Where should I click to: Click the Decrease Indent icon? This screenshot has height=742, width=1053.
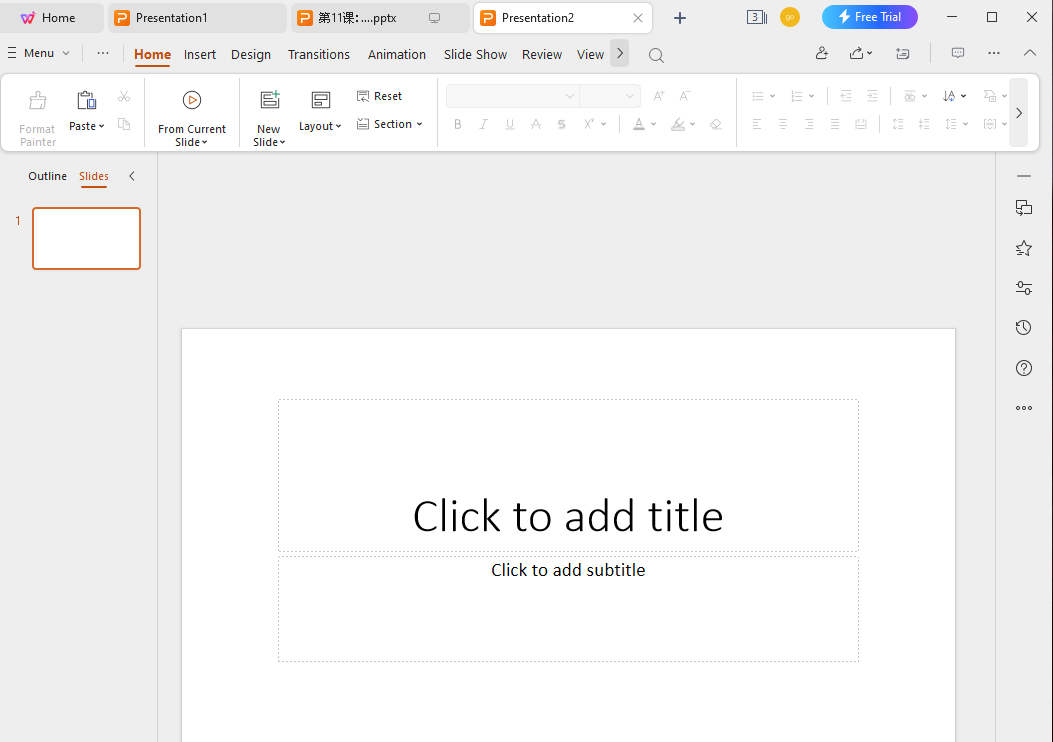click(846, 96)
